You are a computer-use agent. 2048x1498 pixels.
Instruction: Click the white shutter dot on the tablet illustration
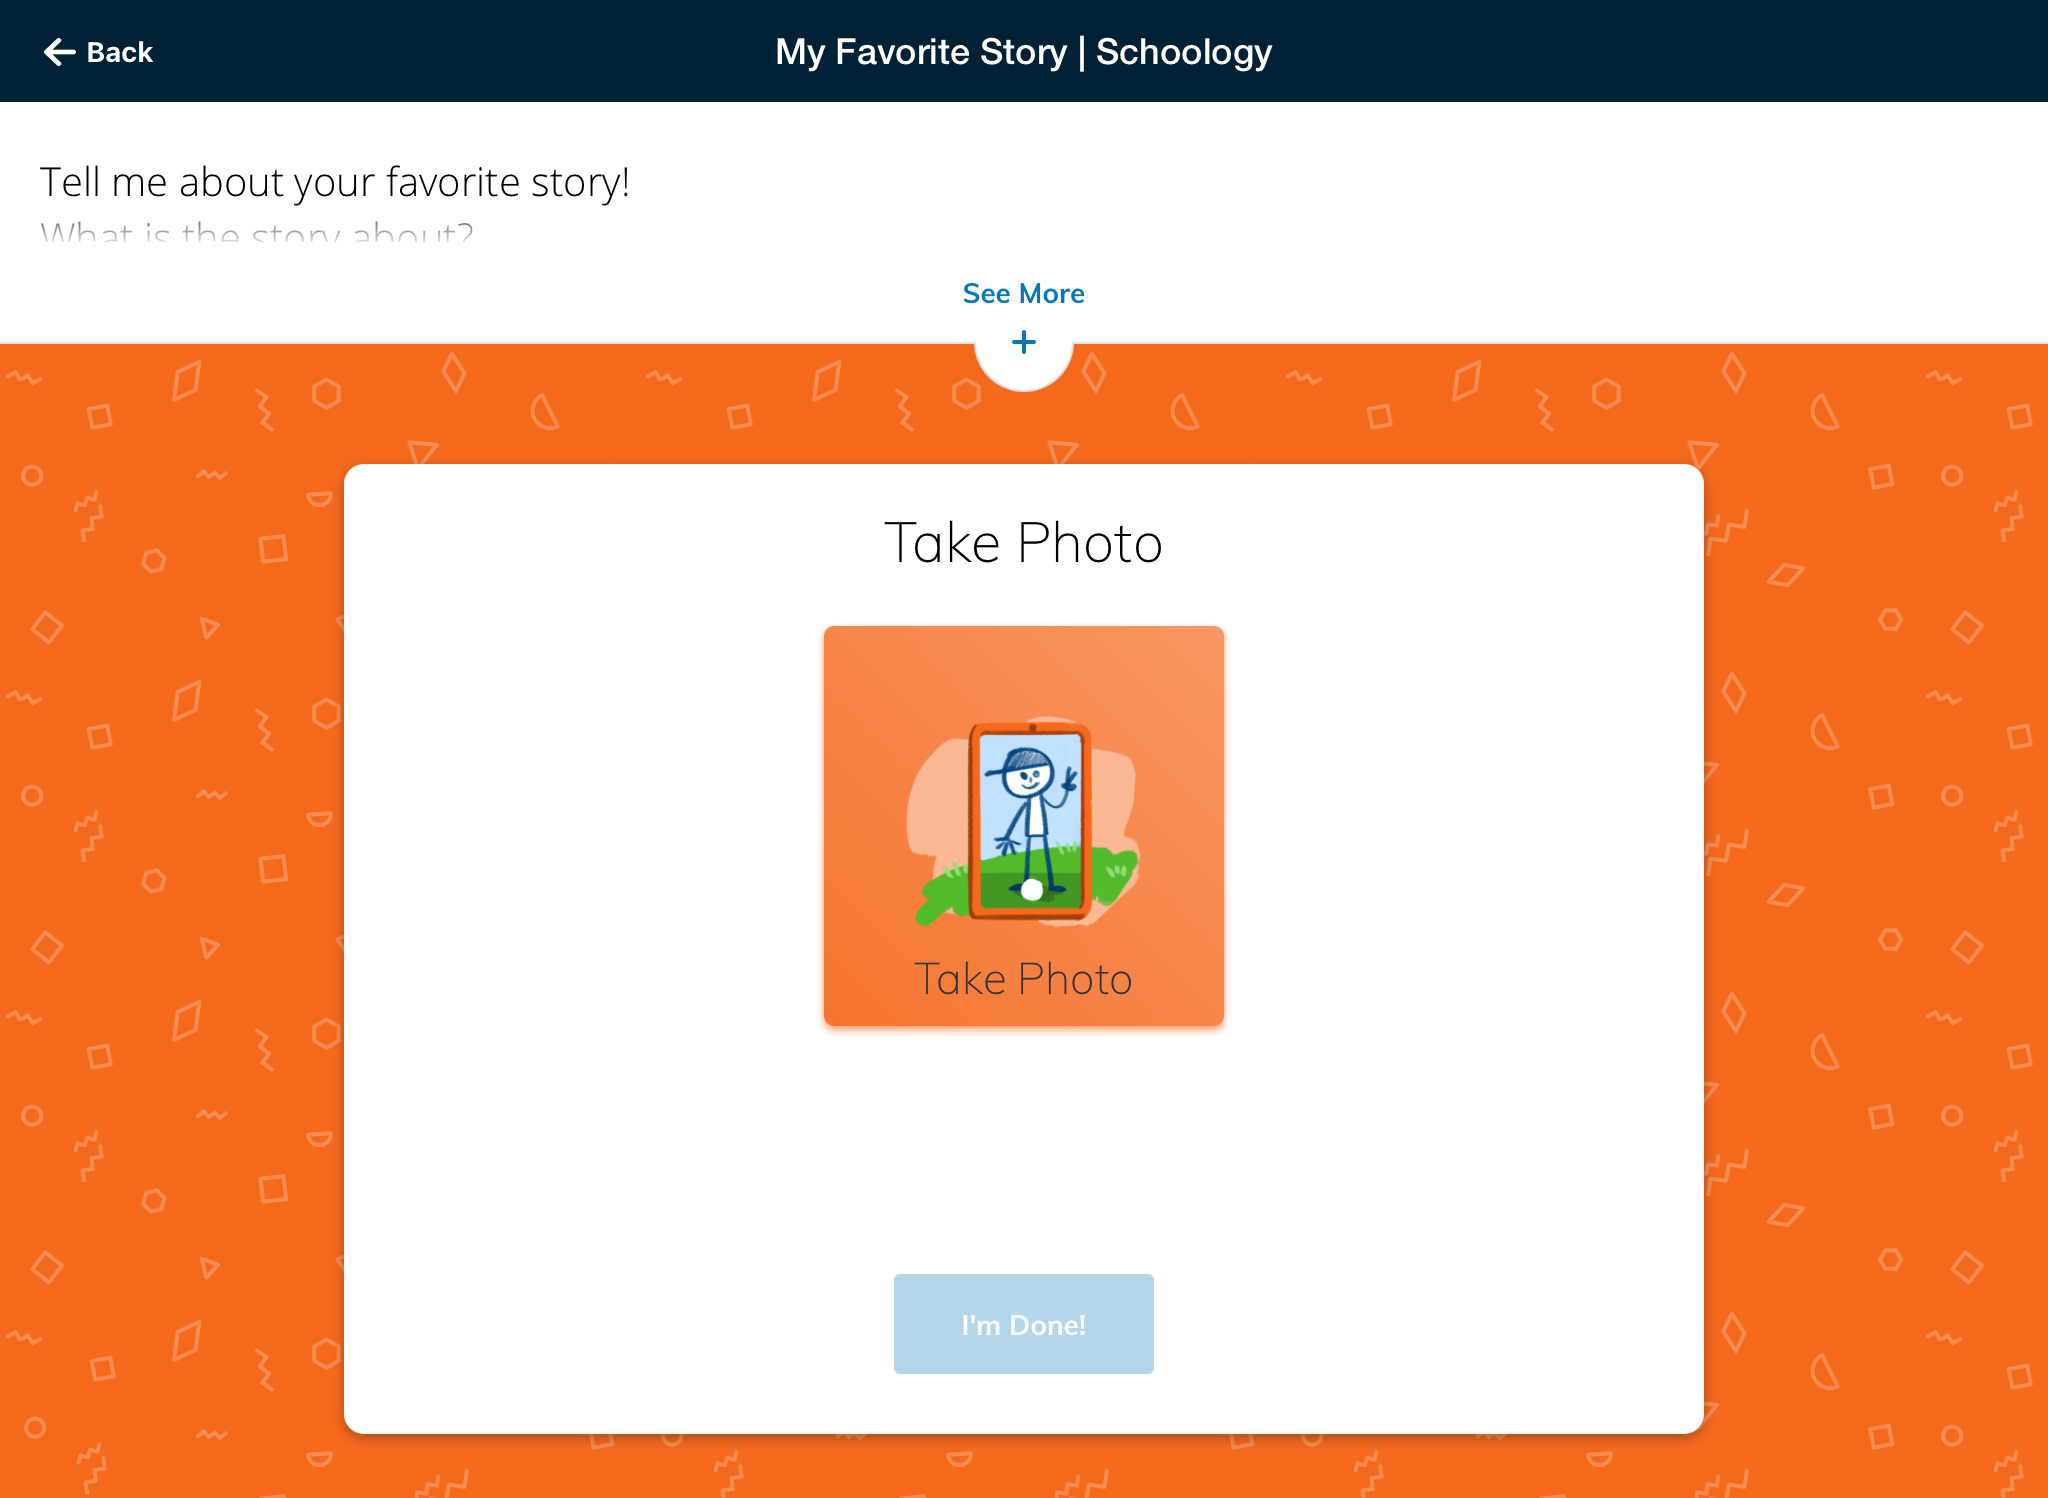click(1032, 889)
